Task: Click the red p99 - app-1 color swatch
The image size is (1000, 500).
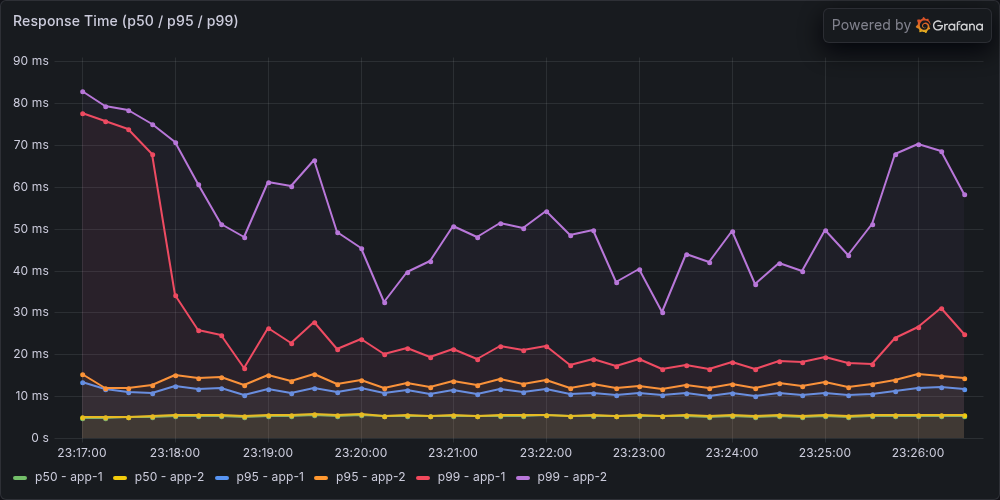Action: (x=423, y=477)
